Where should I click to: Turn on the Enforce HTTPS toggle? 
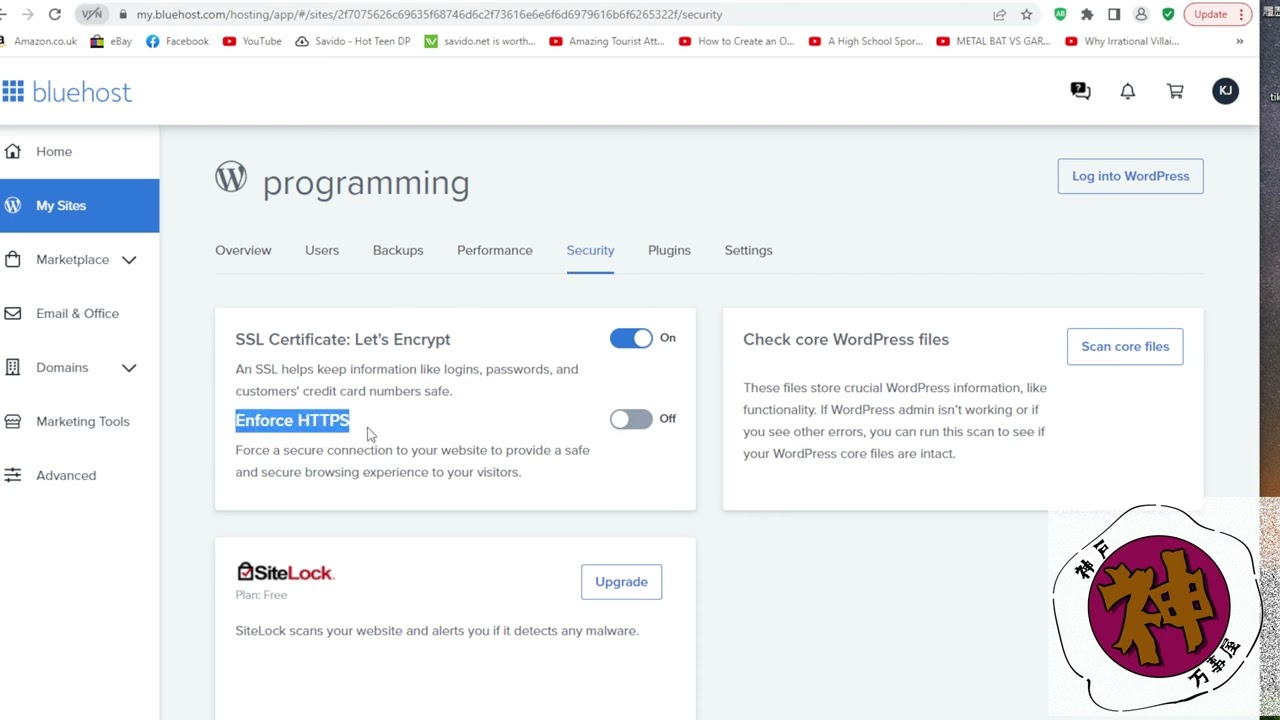point(631,419)
